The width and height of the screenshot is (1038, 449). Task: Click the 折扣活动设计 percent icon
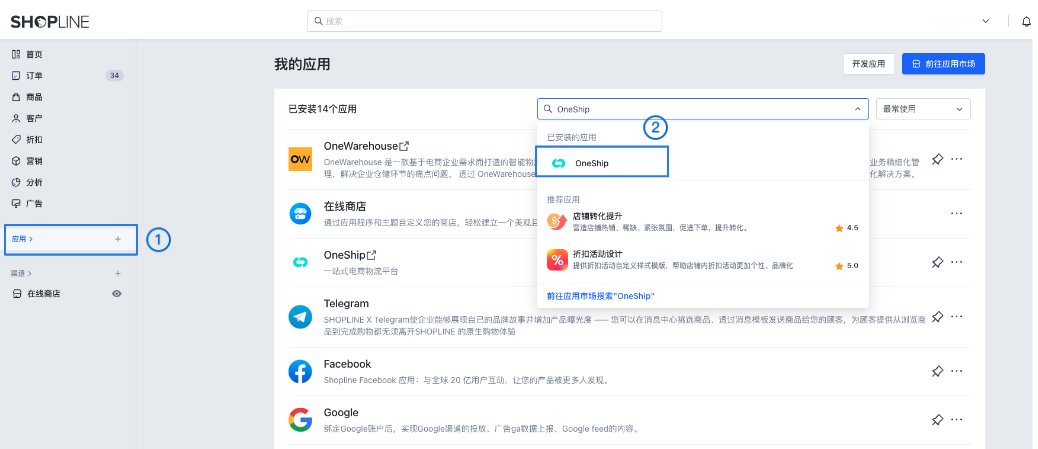pos(557,260)
